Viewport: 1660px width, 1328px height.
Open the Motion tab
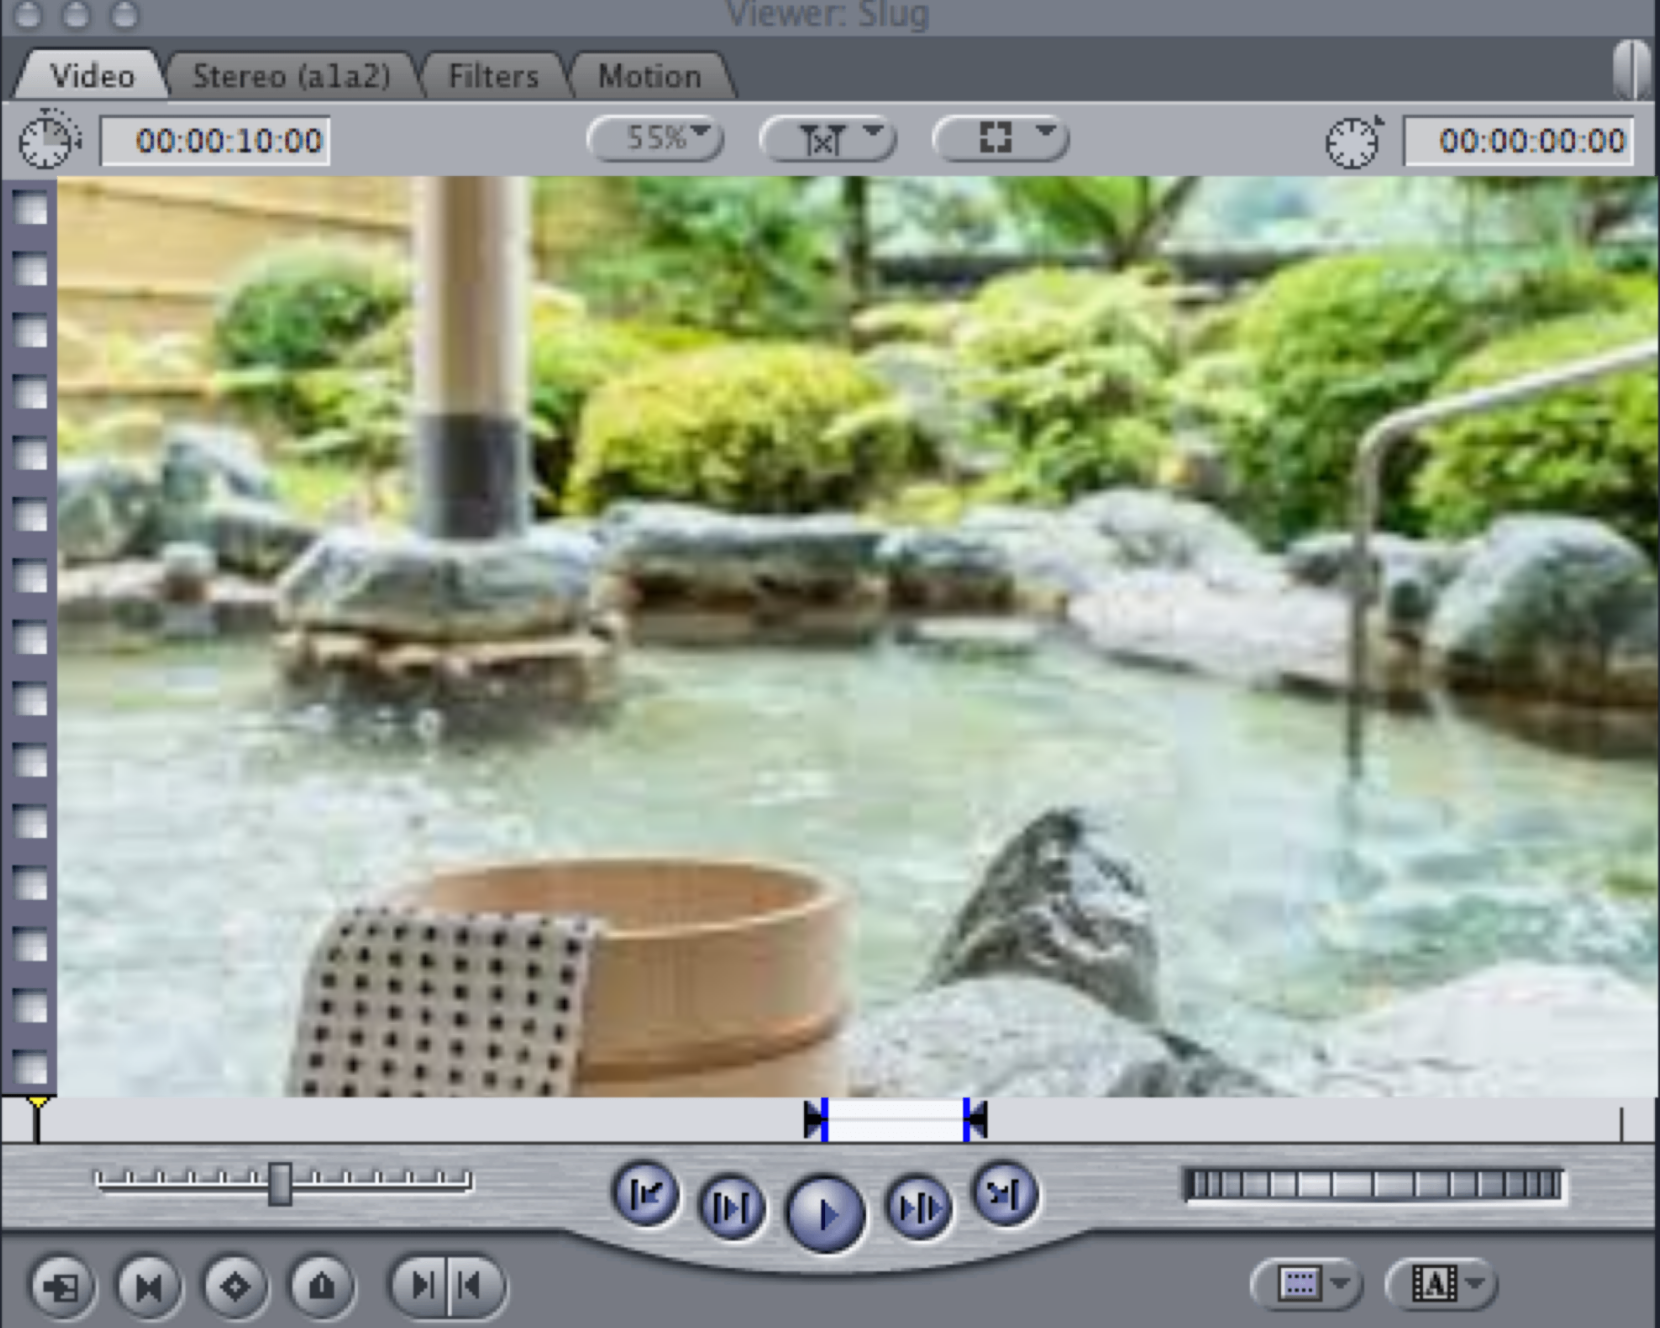tap(649, 76)
